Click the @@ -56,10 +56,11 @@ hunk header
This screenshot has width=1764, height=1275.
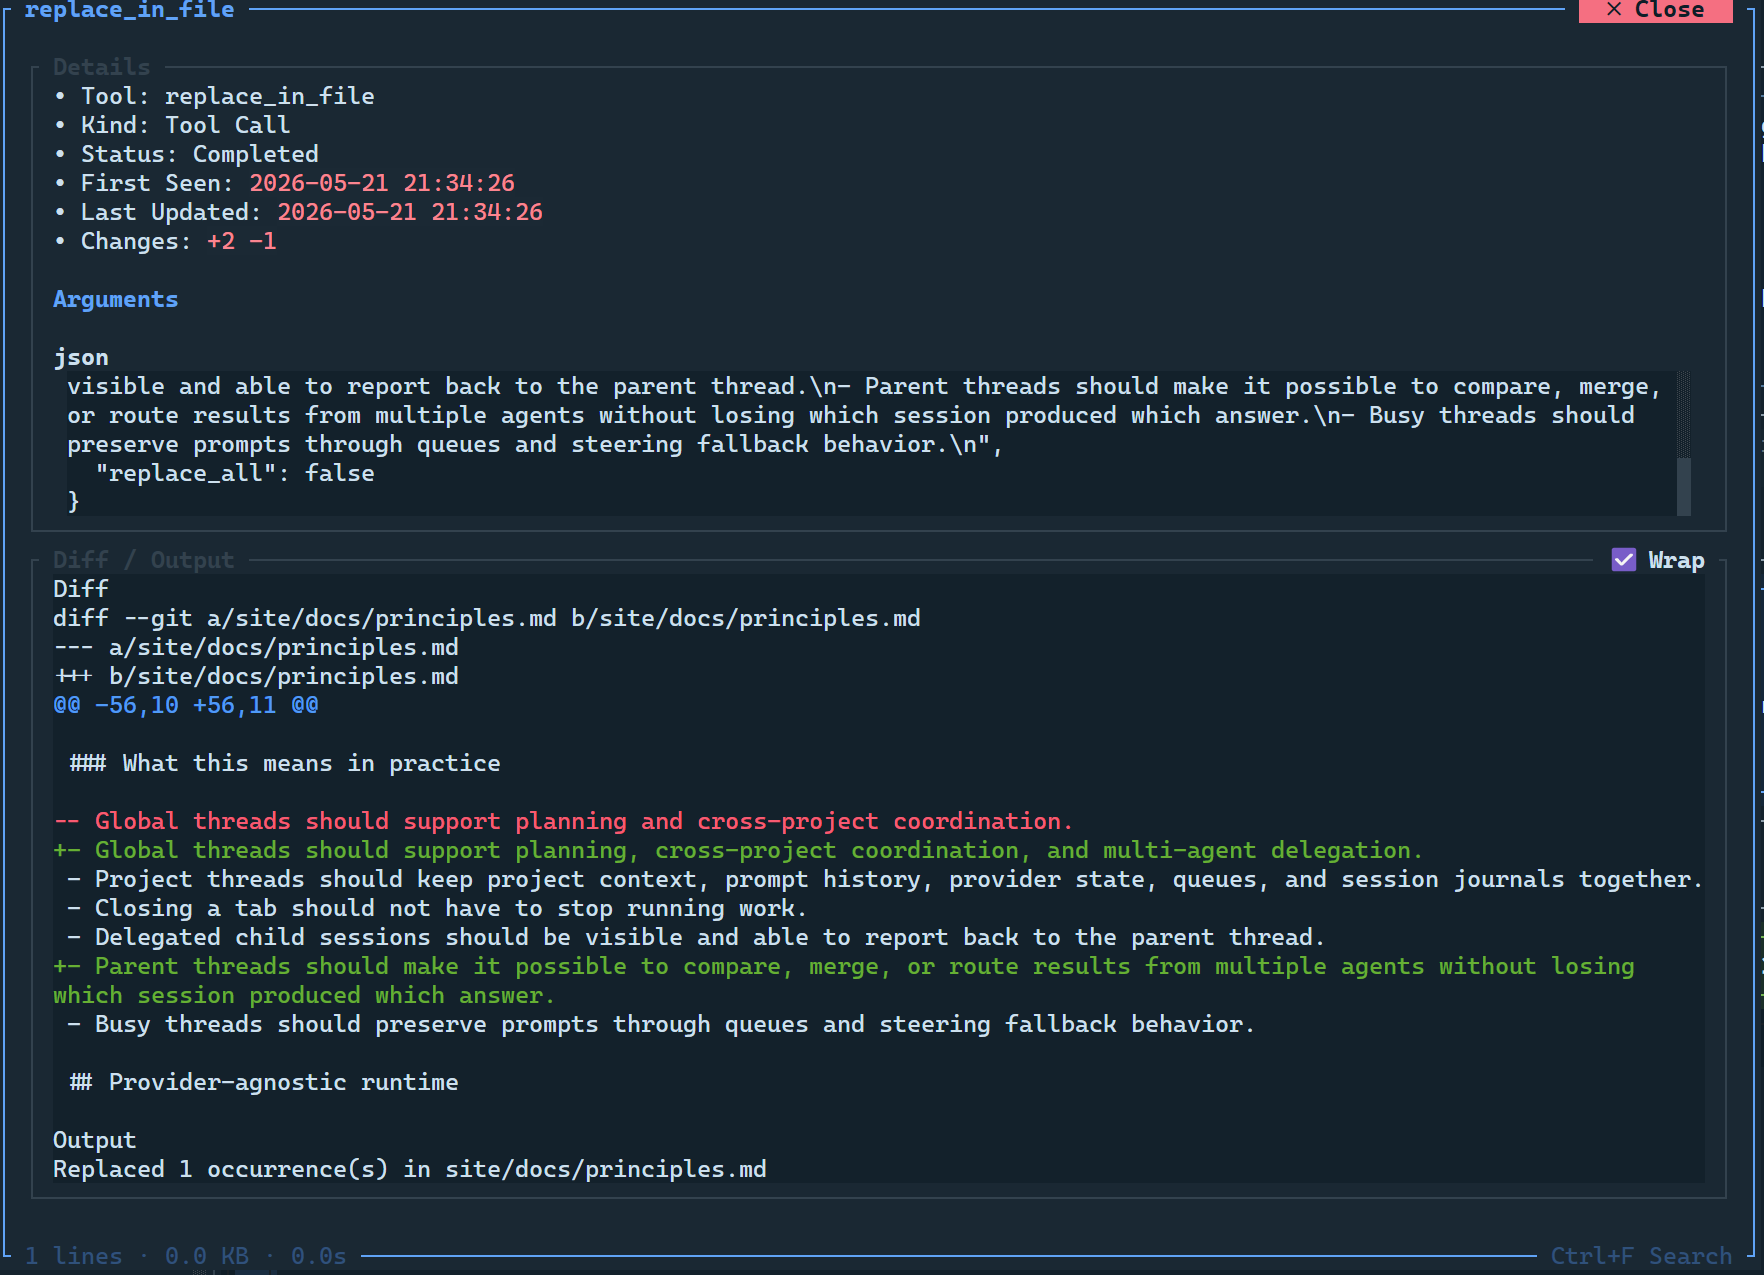pyautogui.click(x=186, y=705)
